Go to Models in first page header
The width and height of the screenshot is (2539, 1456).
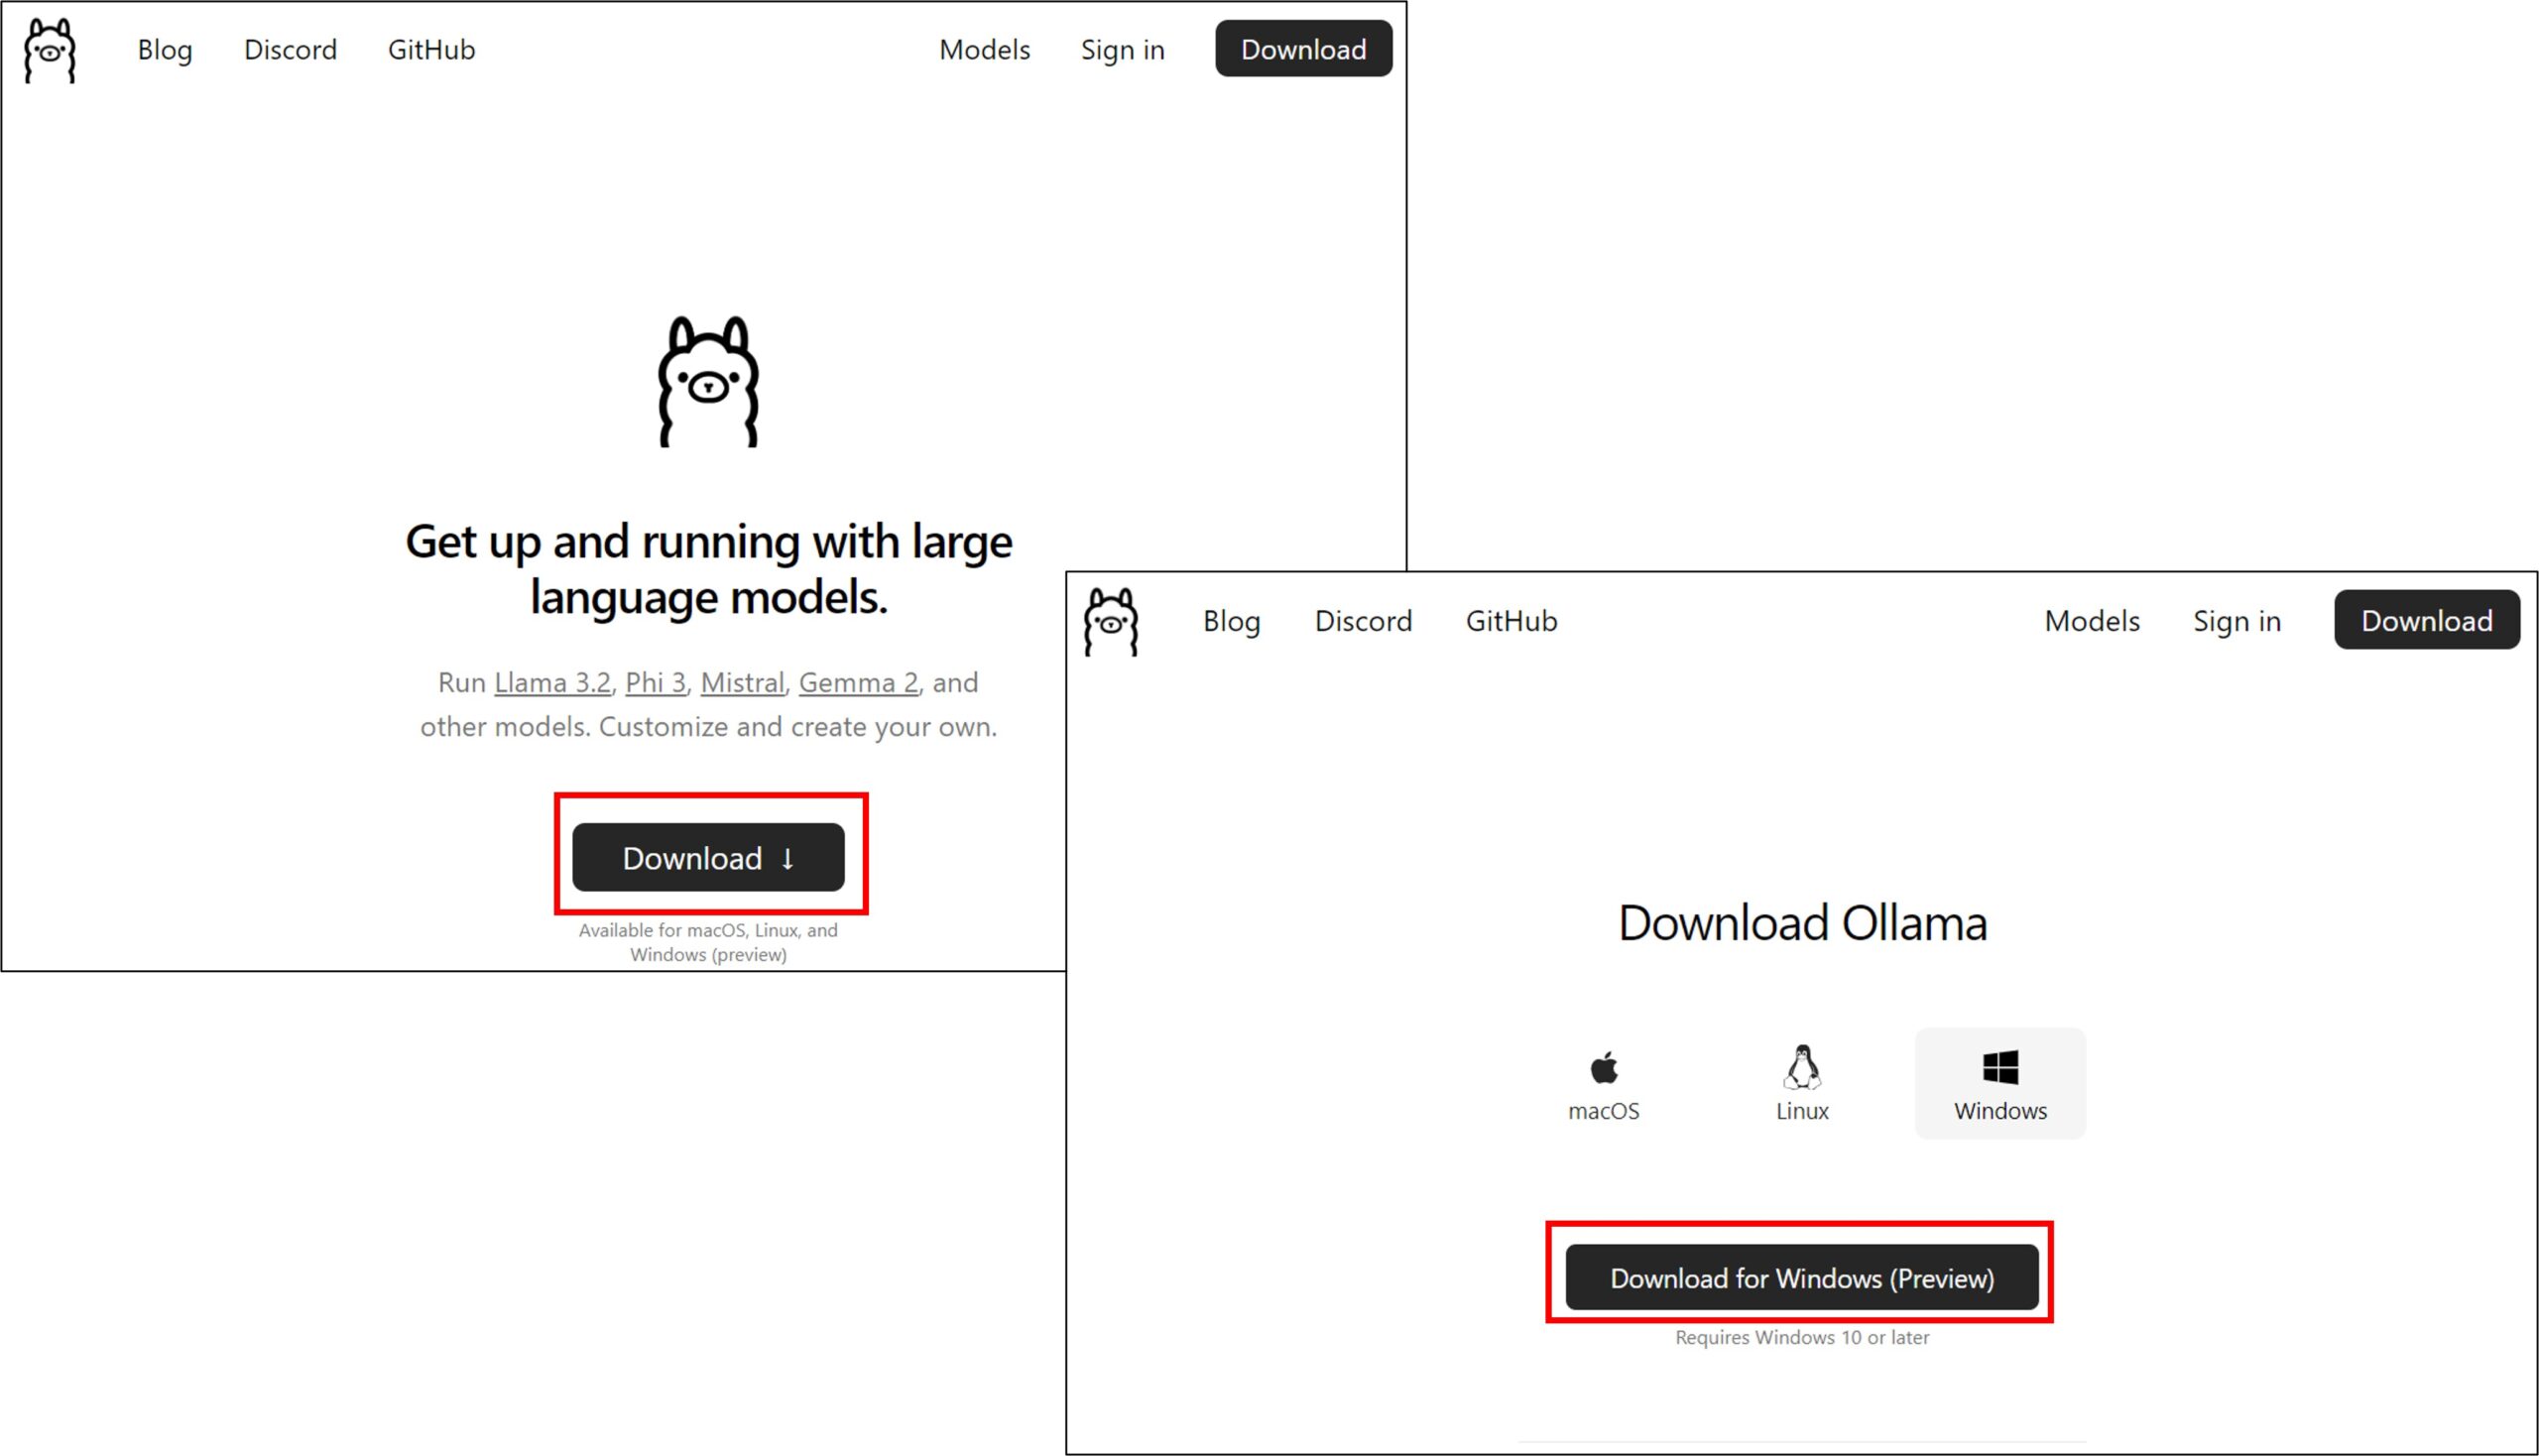coord(984,50)
